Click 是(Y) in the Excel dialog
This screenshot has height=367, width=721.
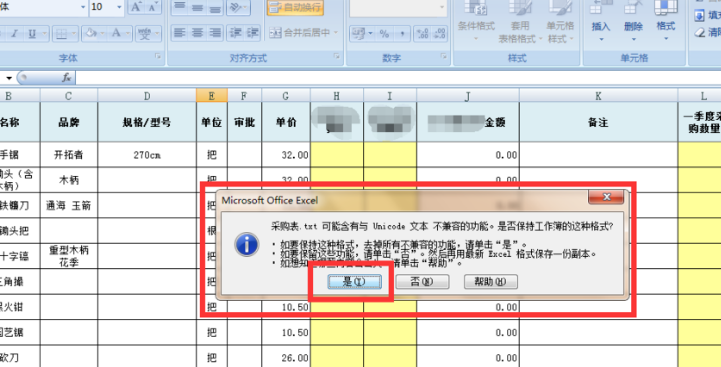pos(354,281)
